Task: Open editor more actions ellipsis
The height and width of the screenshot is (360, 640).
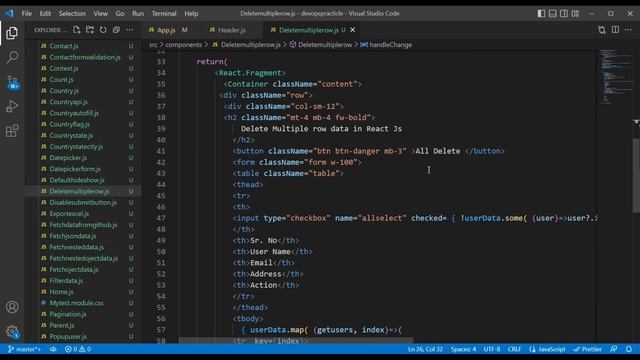Action: [628, 30]
